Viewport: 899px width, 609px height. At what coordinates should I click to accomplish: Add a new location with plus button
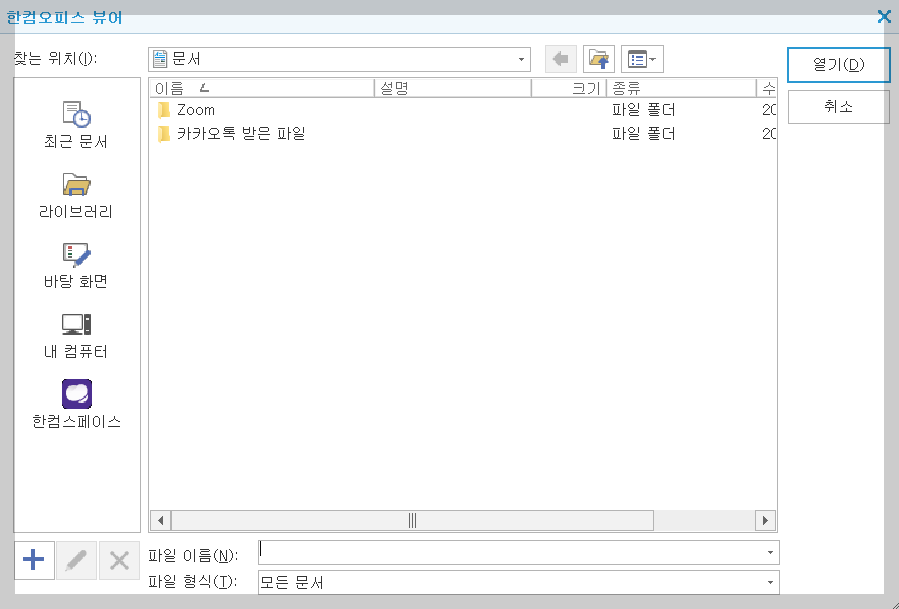pyautogui.click(x=34, y=560)
